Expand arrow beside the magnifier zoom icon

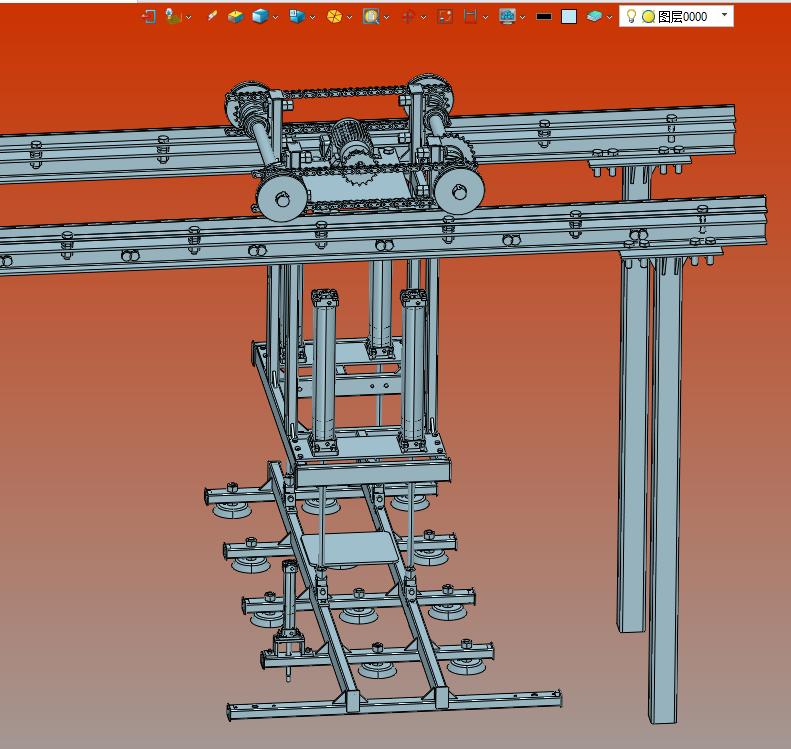(x=386, y=18)
